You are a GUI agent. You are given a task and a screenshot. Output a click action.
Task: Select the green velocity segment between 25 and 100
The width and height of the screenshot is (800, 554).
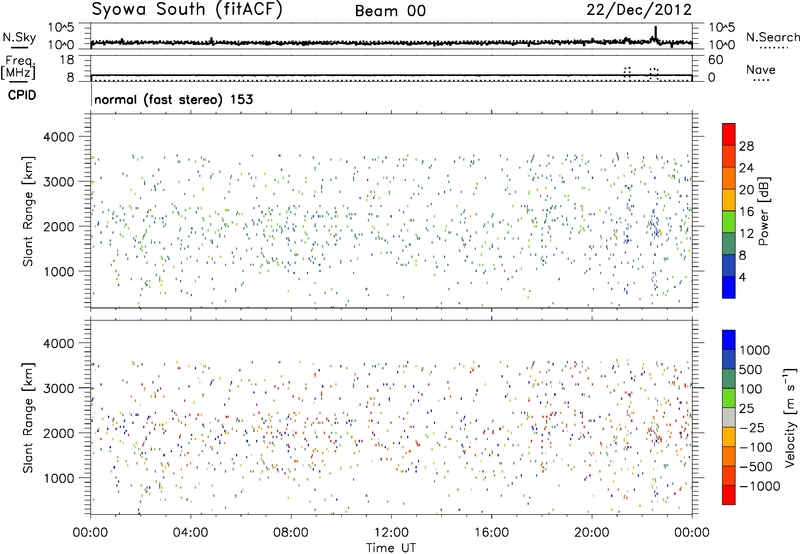[729, 398]
